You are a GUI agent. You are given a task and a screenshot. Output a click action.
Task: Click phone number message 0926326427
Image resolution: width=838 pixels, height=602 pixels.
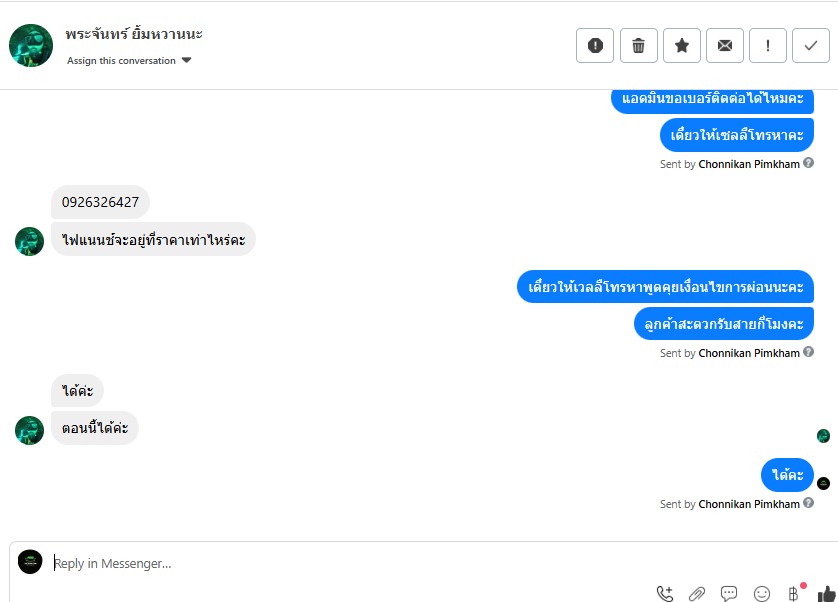100,202
